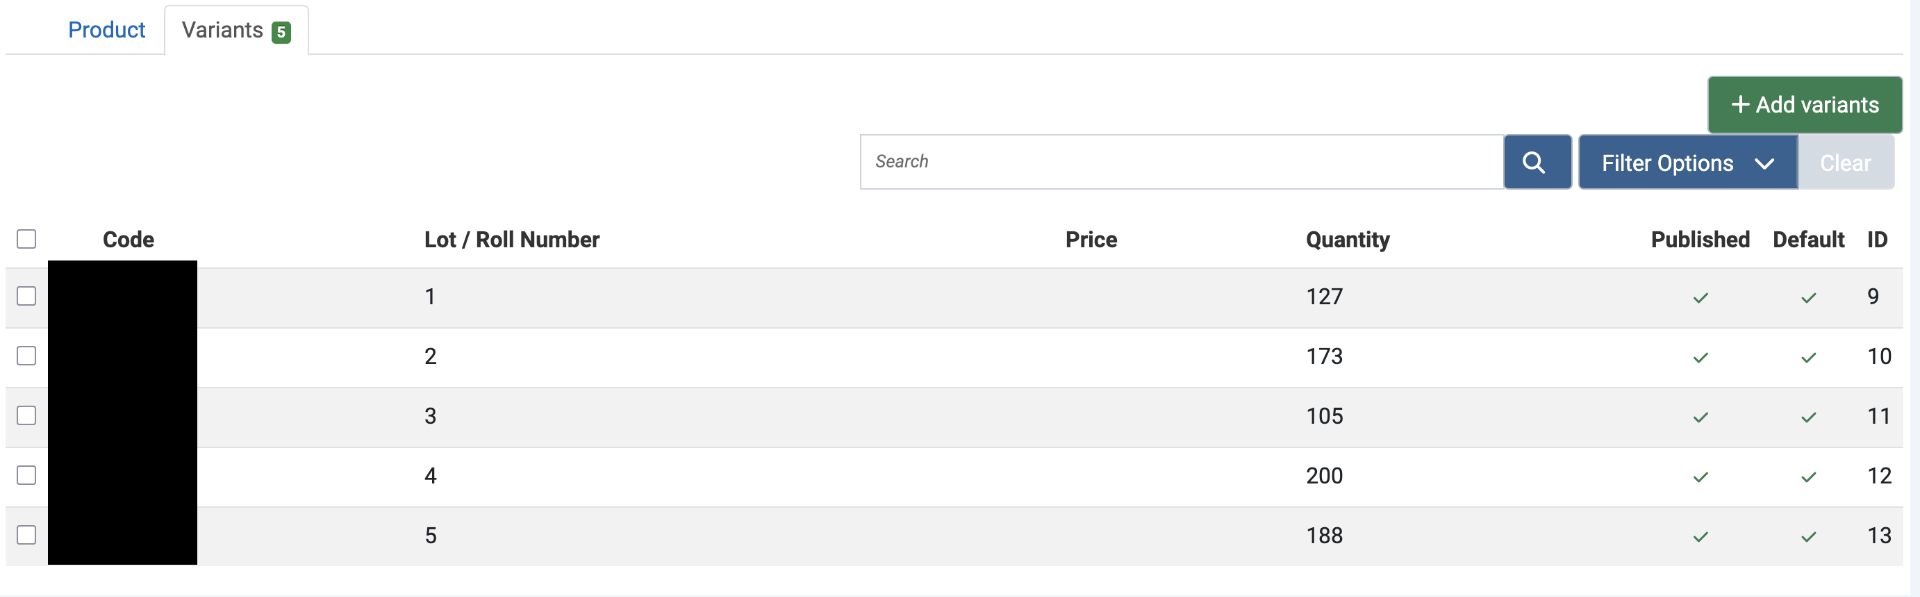Click Default checkmark for ID 9 row
Image resolution: width=1920 pixels, height=597 pixels.
click(x=1808, y=298)
